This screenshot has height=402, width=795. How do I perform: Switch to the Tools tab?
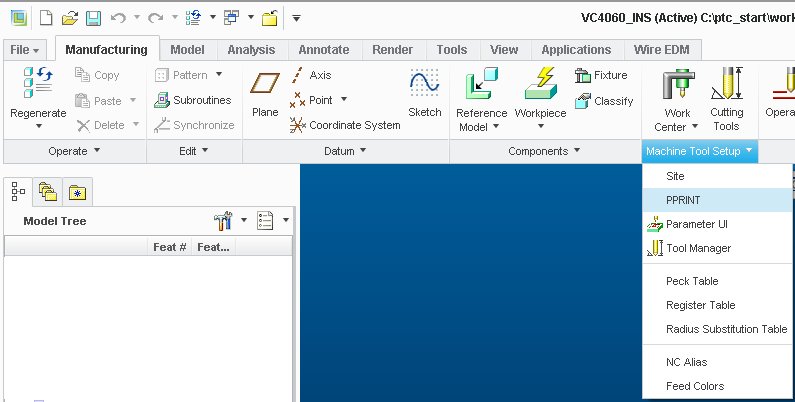(452, 50)
